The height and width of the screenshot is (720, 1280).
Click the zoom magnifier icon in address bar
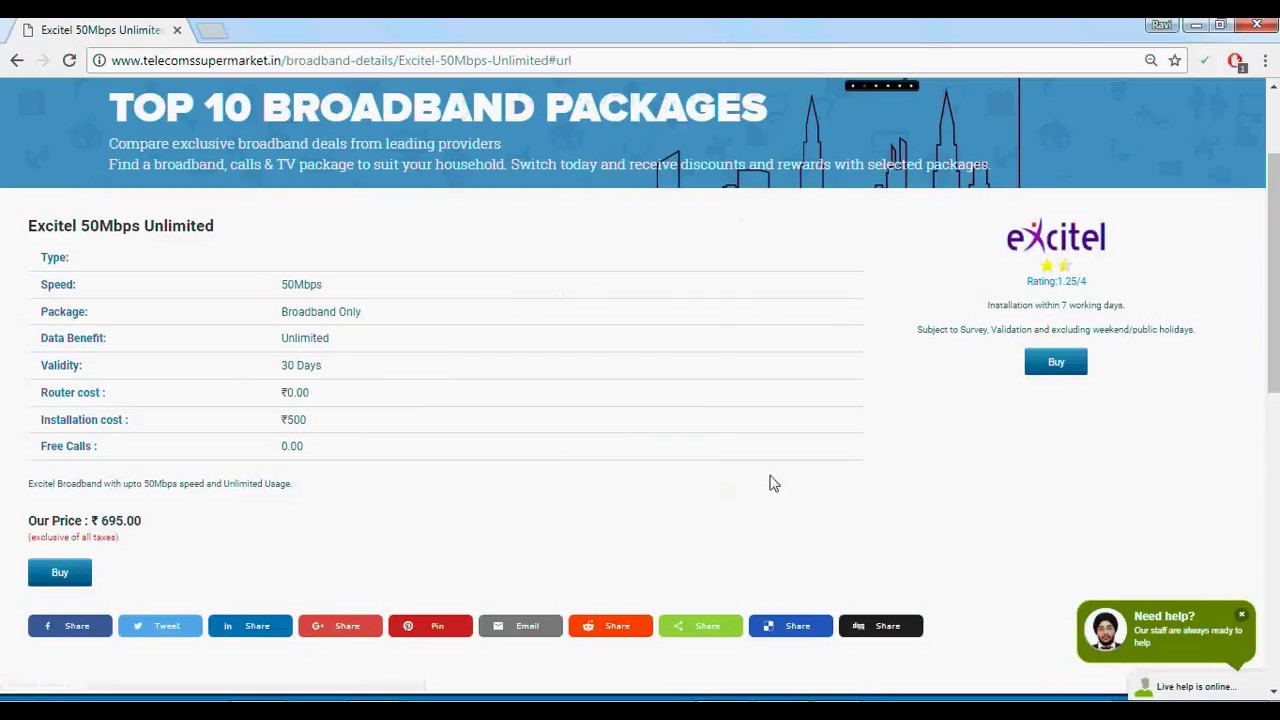coord(1151,60)
